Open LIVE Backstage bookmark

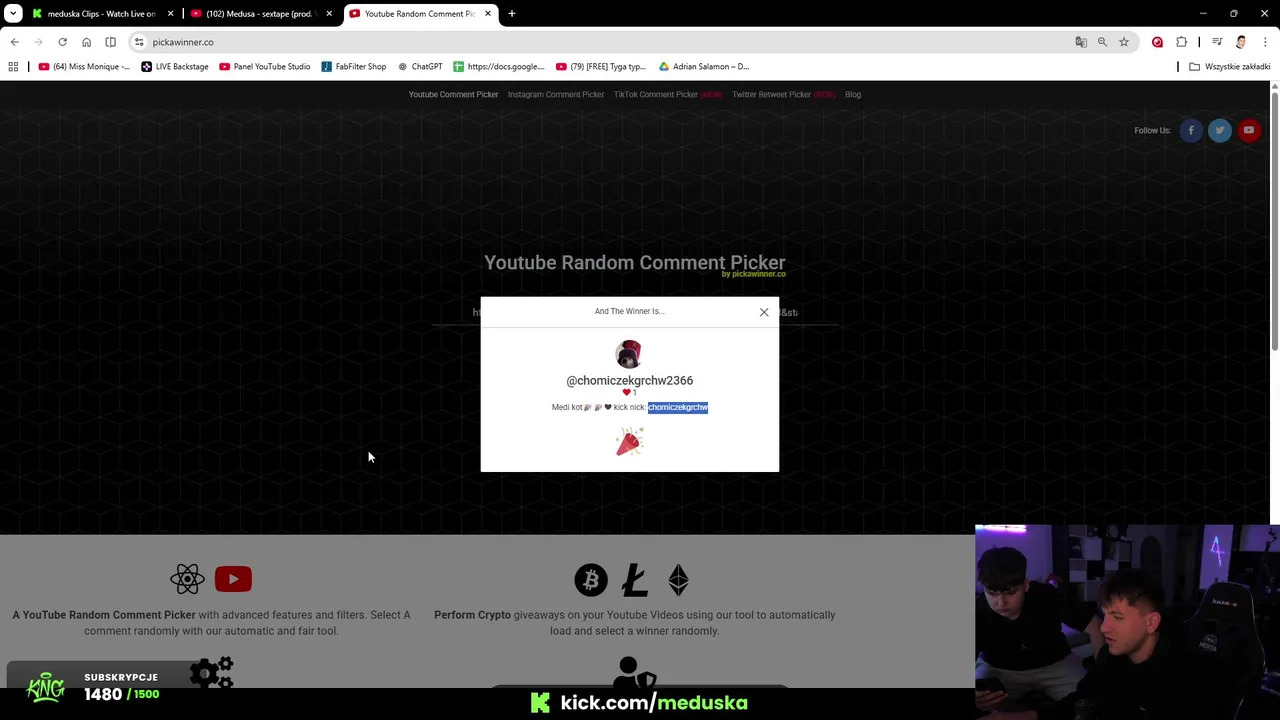tap(175, 67)
